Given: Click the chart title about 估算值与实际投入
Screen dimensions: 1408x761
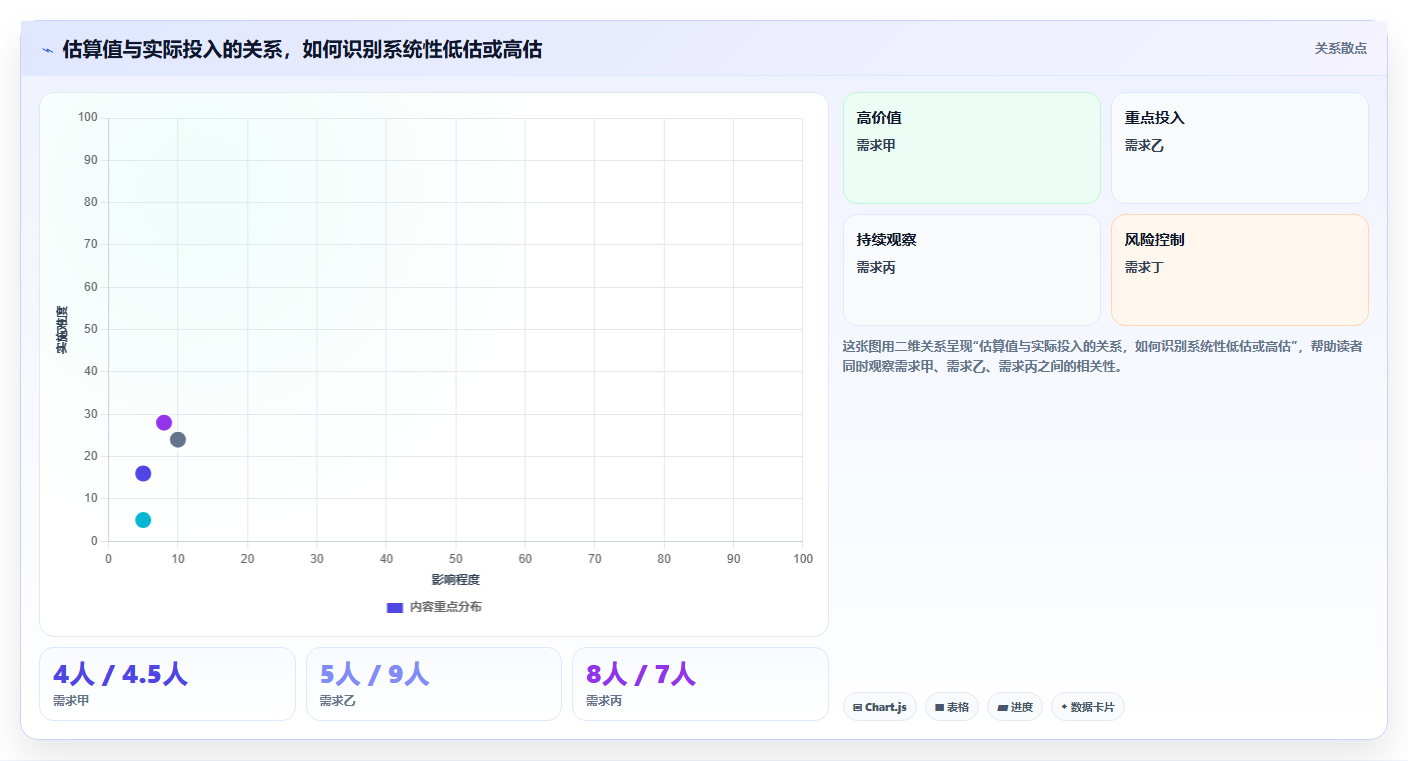Looking at the screenshot, I should pyautogui.click(x=302, y=50).
